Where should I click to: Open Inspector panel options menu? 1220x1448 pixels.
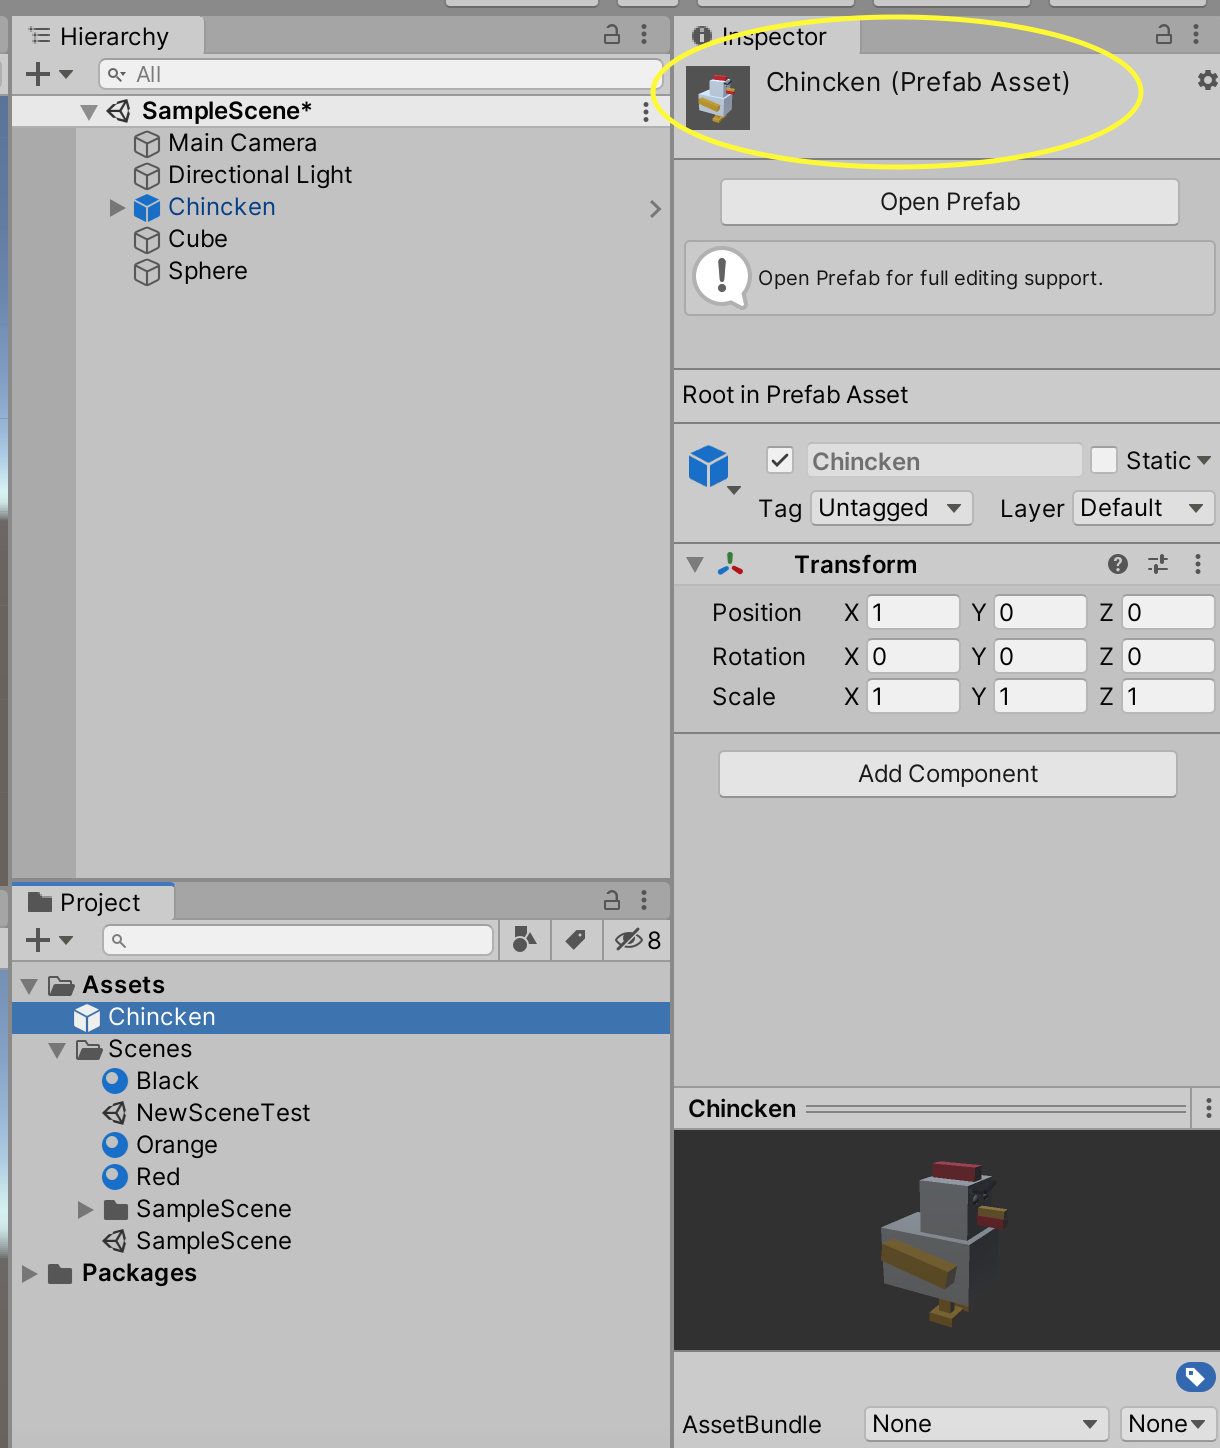1196,35
